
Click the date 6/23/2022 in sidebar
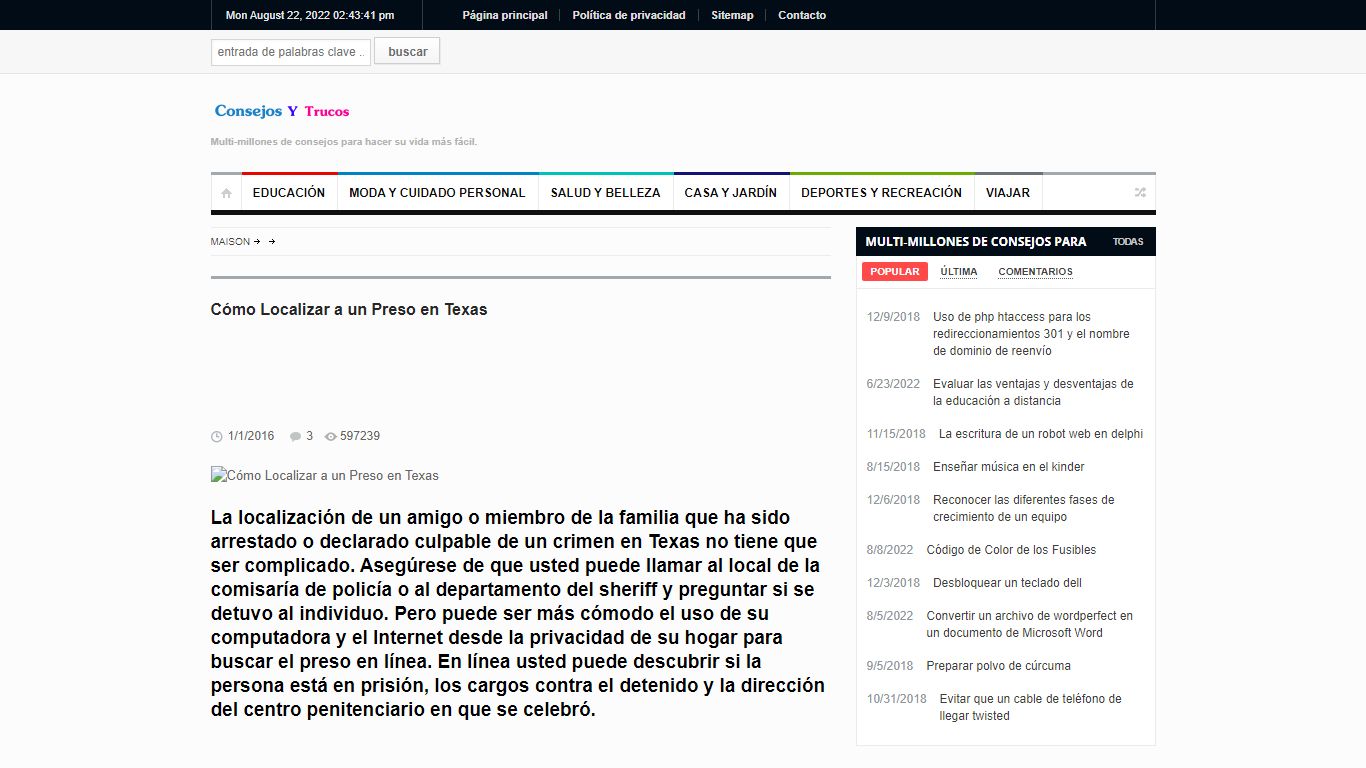(893, 384)
